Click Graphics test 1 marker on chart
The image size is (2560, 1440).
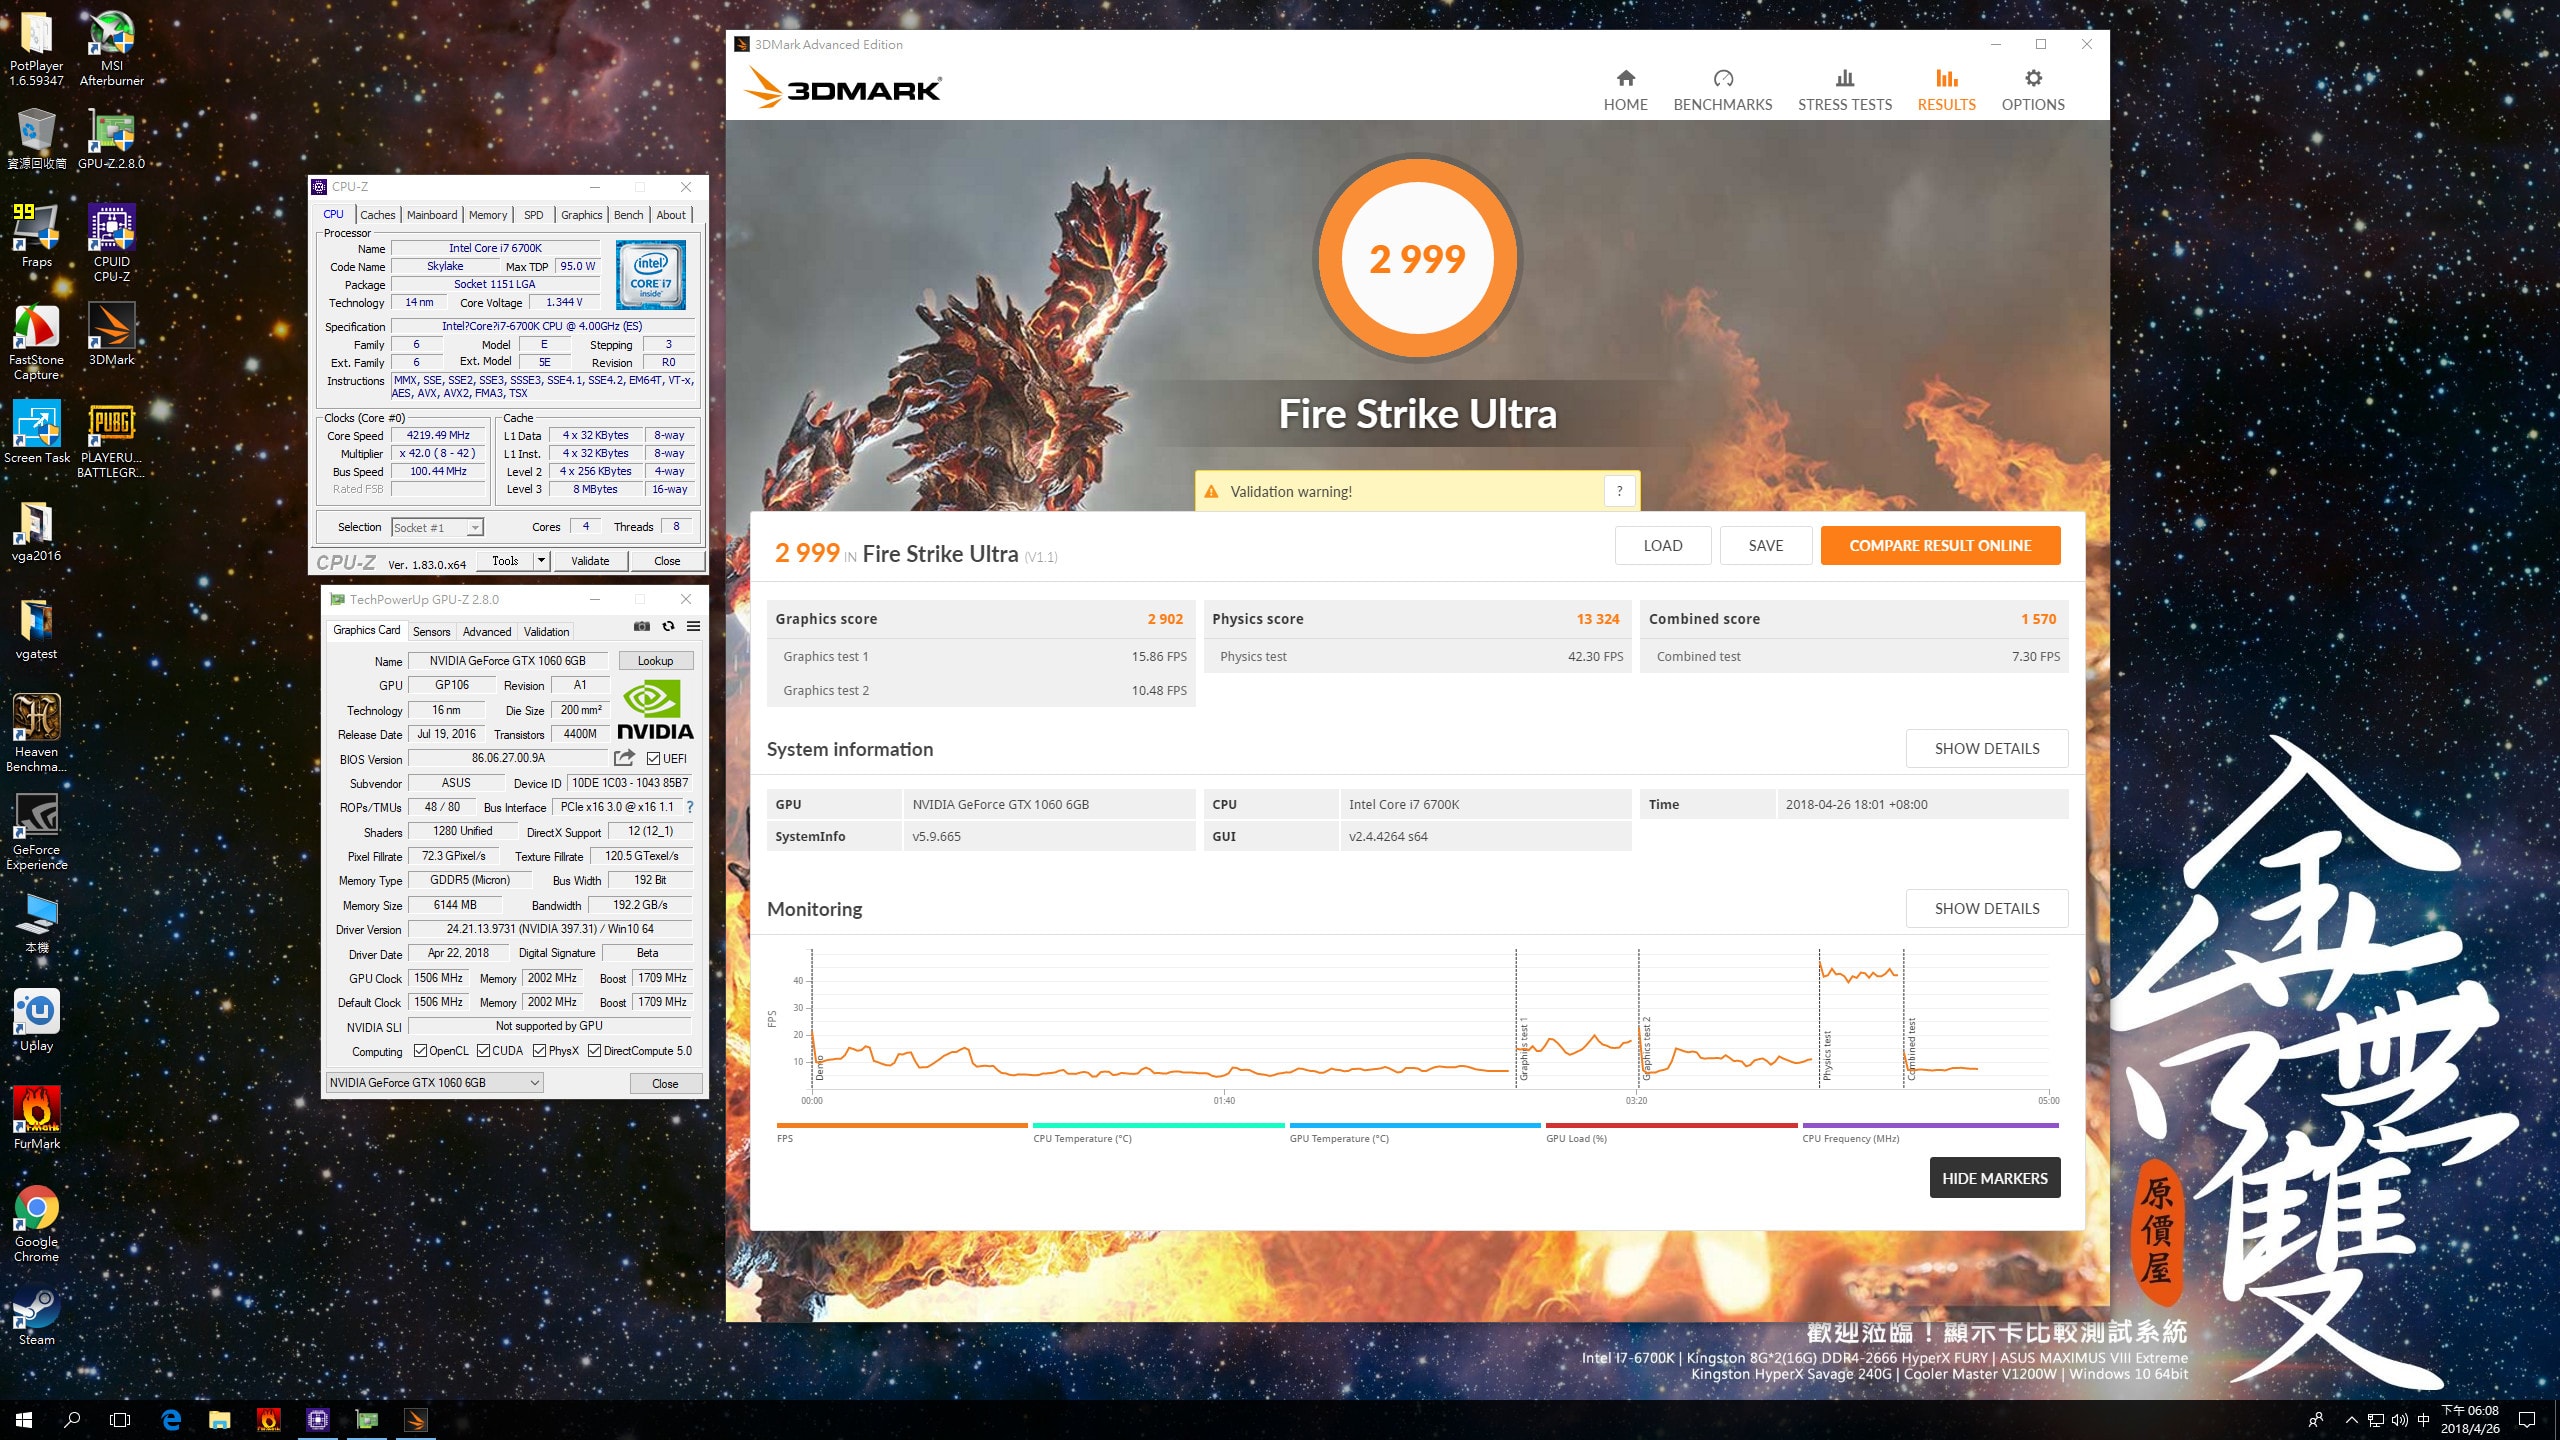(x=1524, y=1051)
